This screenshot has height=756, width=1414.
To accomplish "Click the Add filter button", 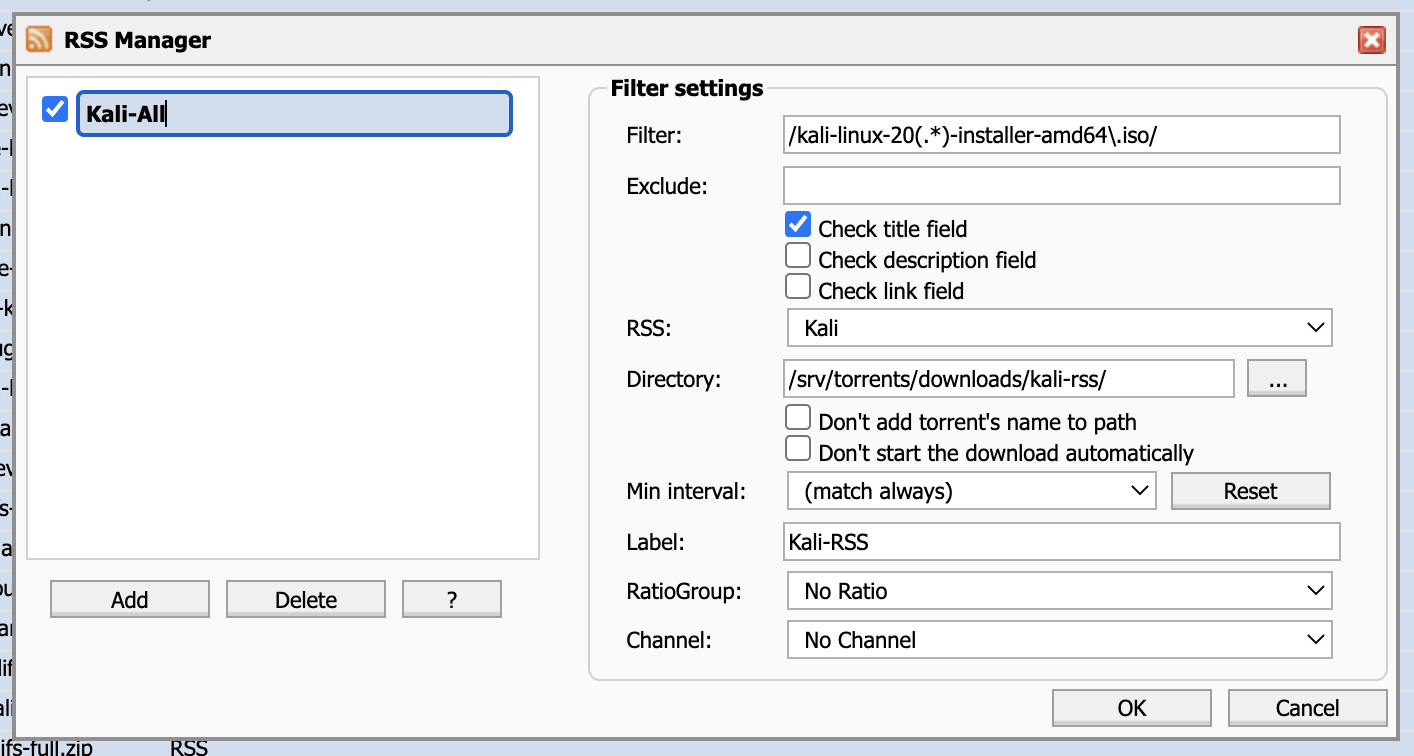I will pos(130,600).
